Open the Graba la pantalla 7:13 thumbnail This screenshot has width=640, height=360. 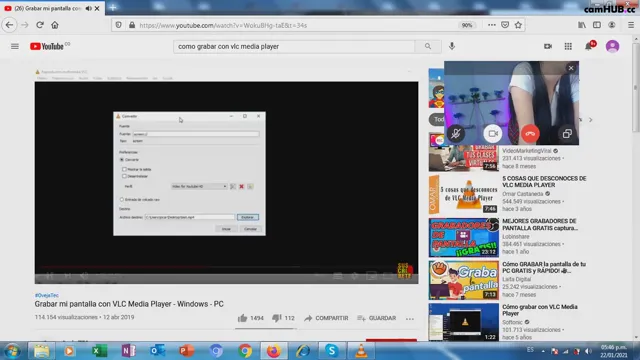[464, 280]
